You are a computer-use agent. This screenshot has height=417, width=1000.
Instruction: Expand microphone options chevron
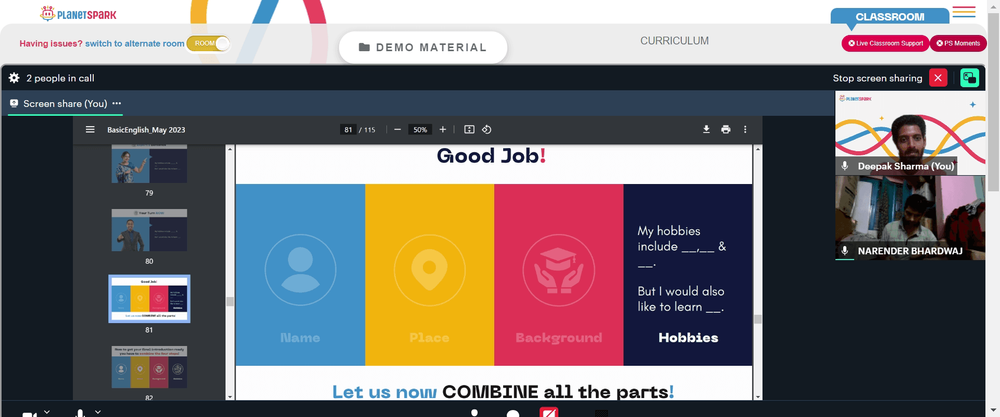point(98,412)
